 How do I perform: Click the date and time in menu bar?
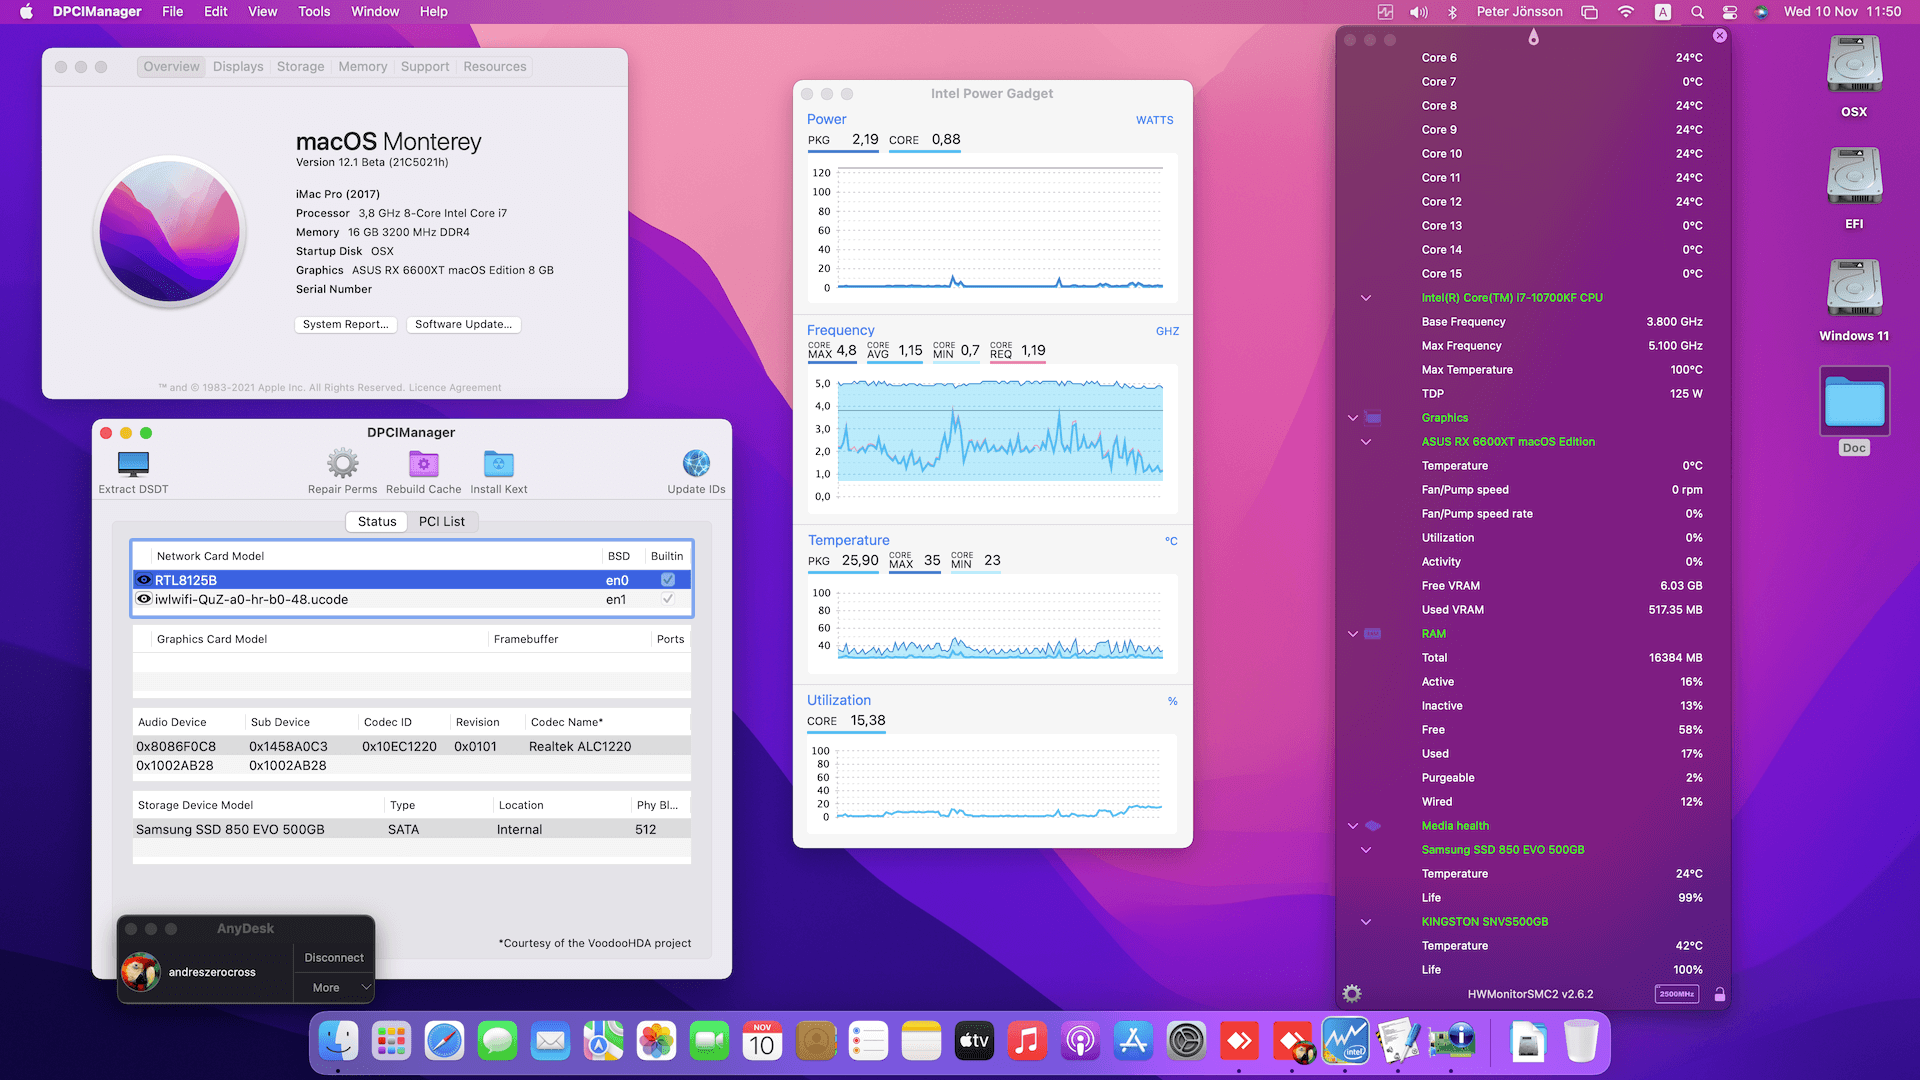[1842, 12]
